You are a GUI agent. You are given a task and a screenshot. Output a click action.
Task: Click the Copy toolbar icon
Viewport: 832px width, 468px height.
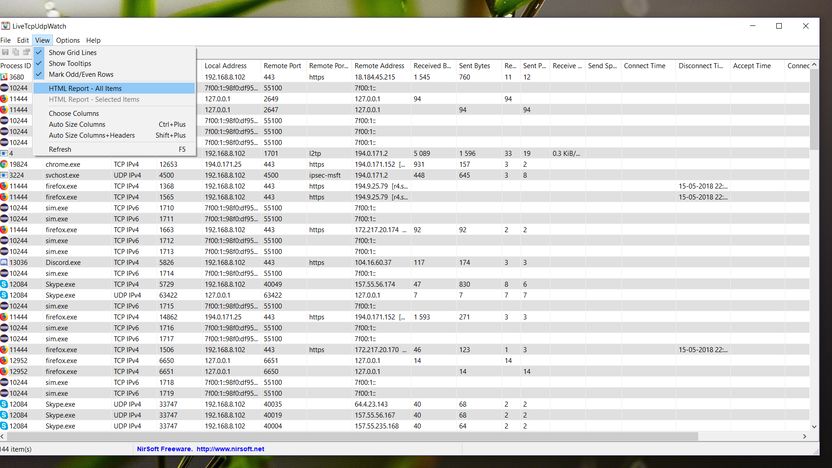tap(16, 52)
